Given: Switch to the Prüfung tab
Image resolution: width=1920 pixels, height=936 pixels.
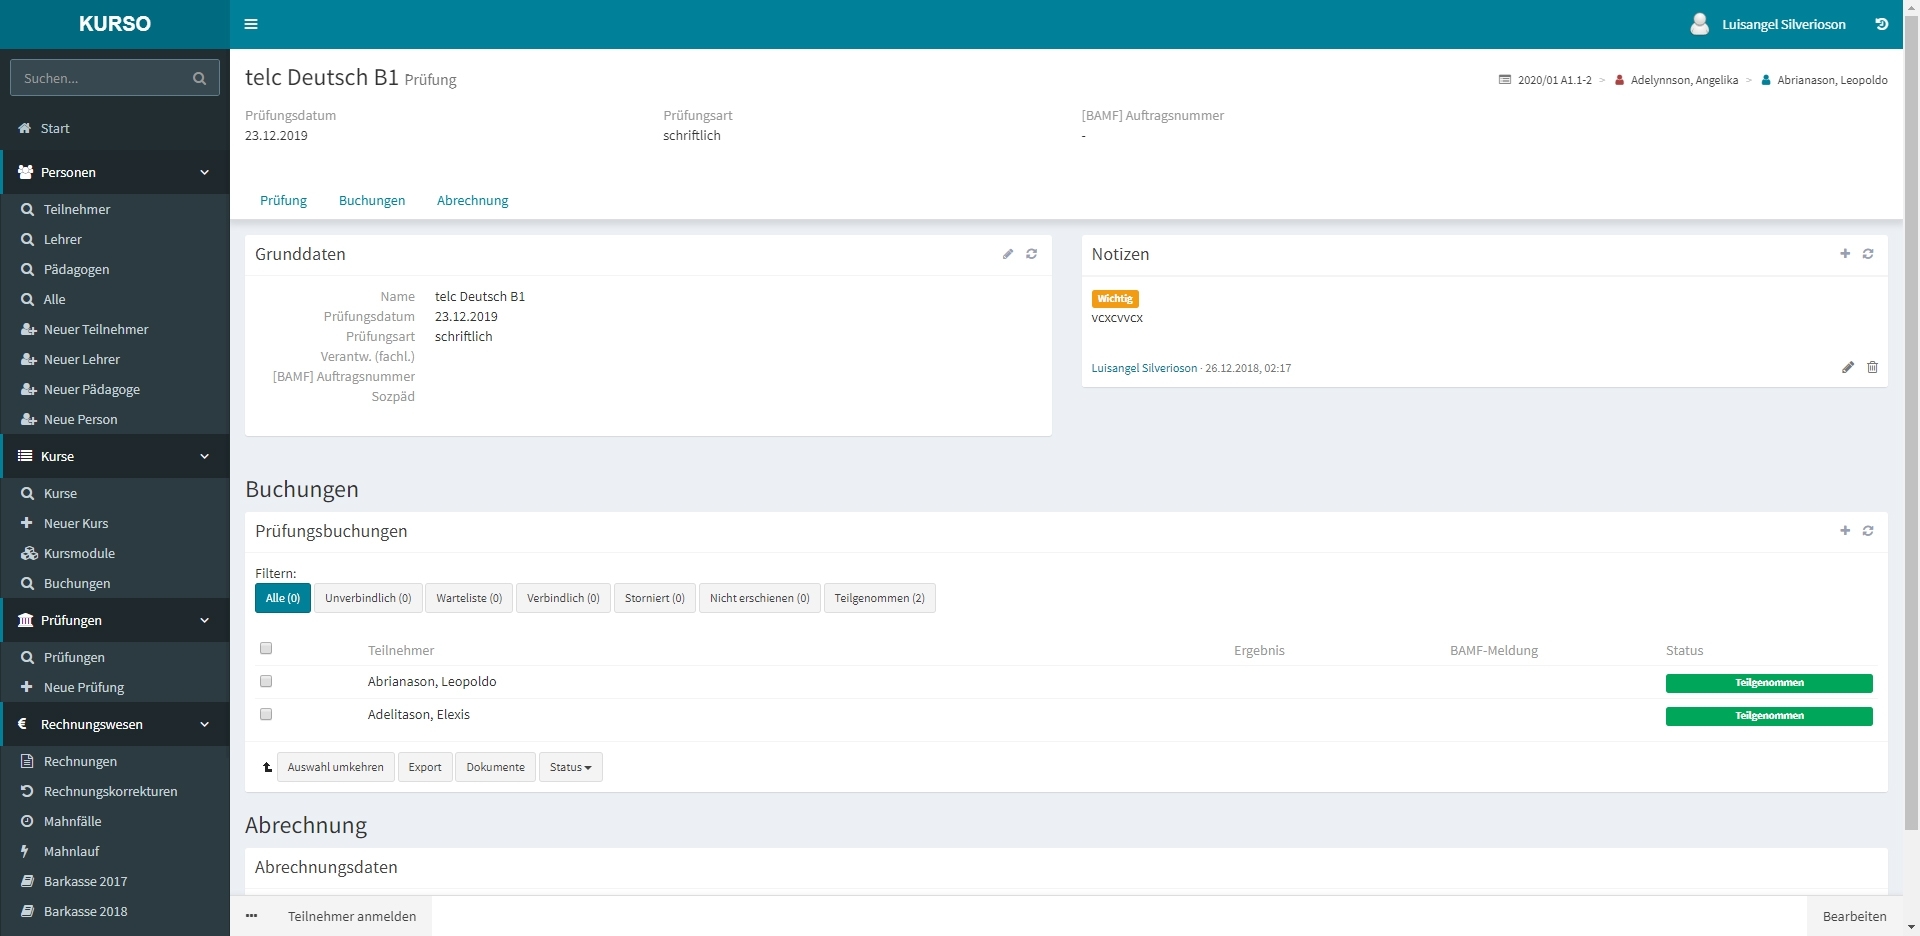Looking at the screenshot, I should pyautogui.click(x=284, y=200).
